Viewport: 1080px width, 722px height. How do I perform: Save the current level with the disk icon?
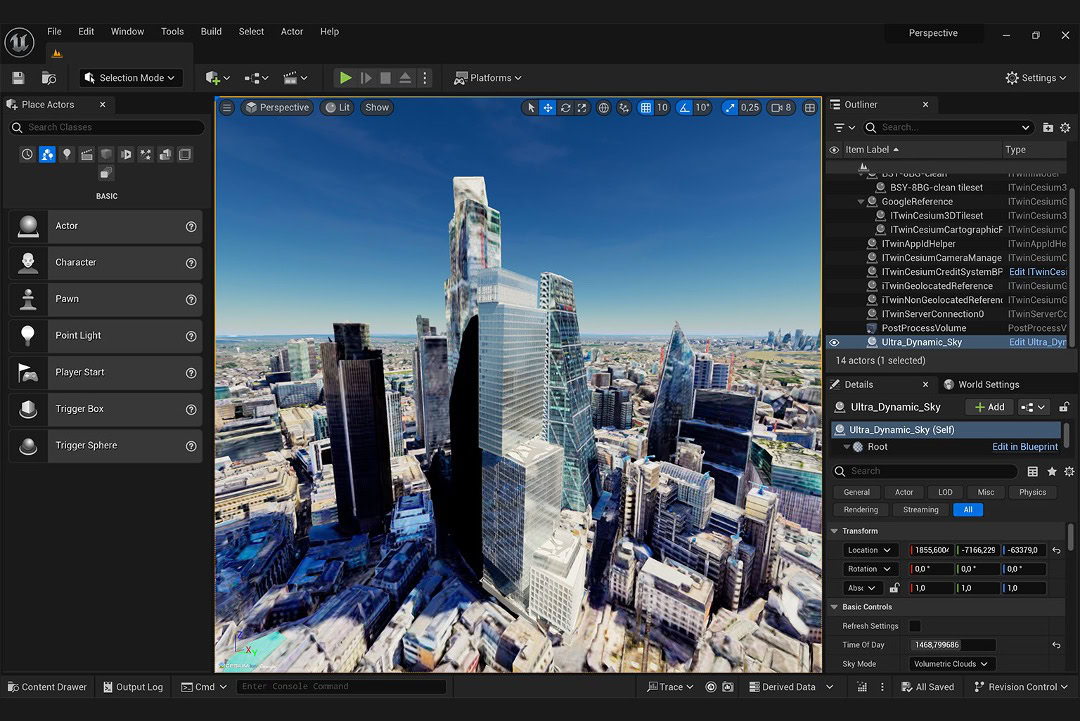(x=18, y=78)
